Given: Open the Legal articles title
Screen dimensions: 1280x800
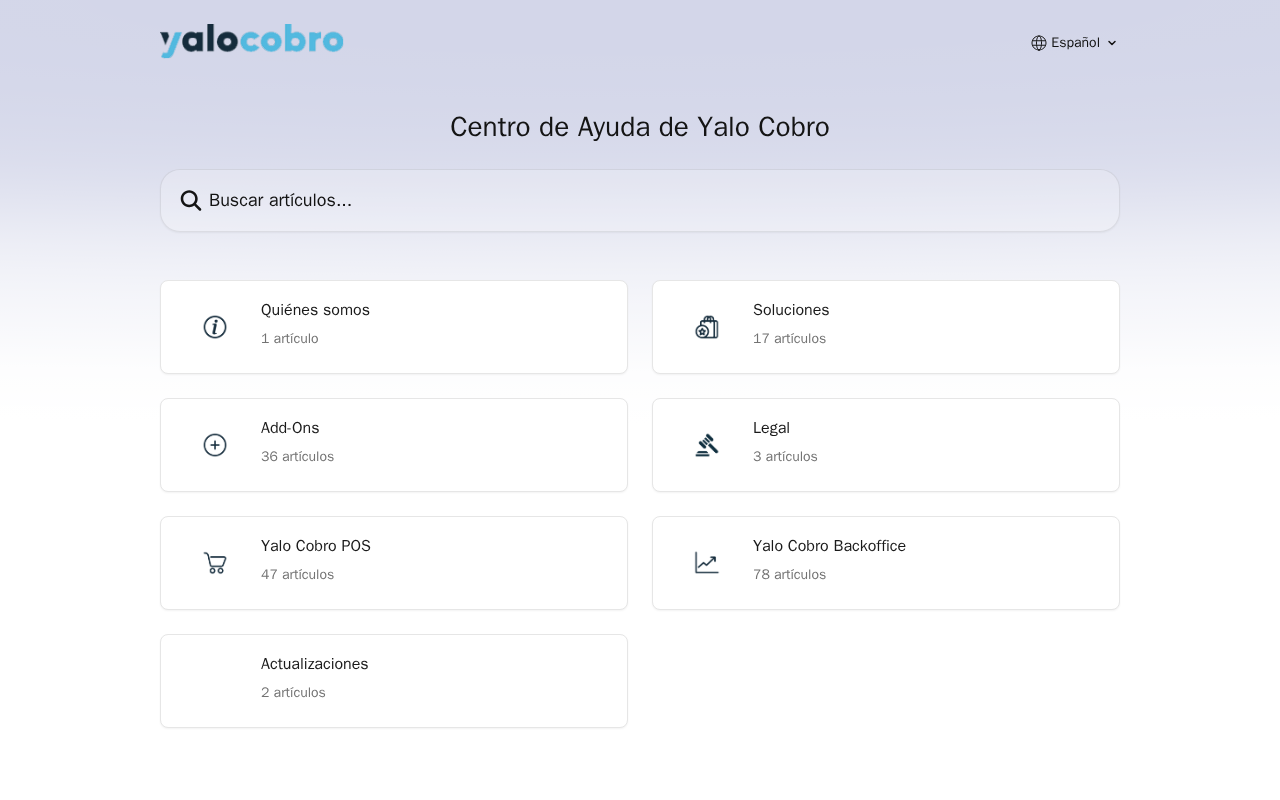Looking at the screenshot, I should [x=771, y=428].
